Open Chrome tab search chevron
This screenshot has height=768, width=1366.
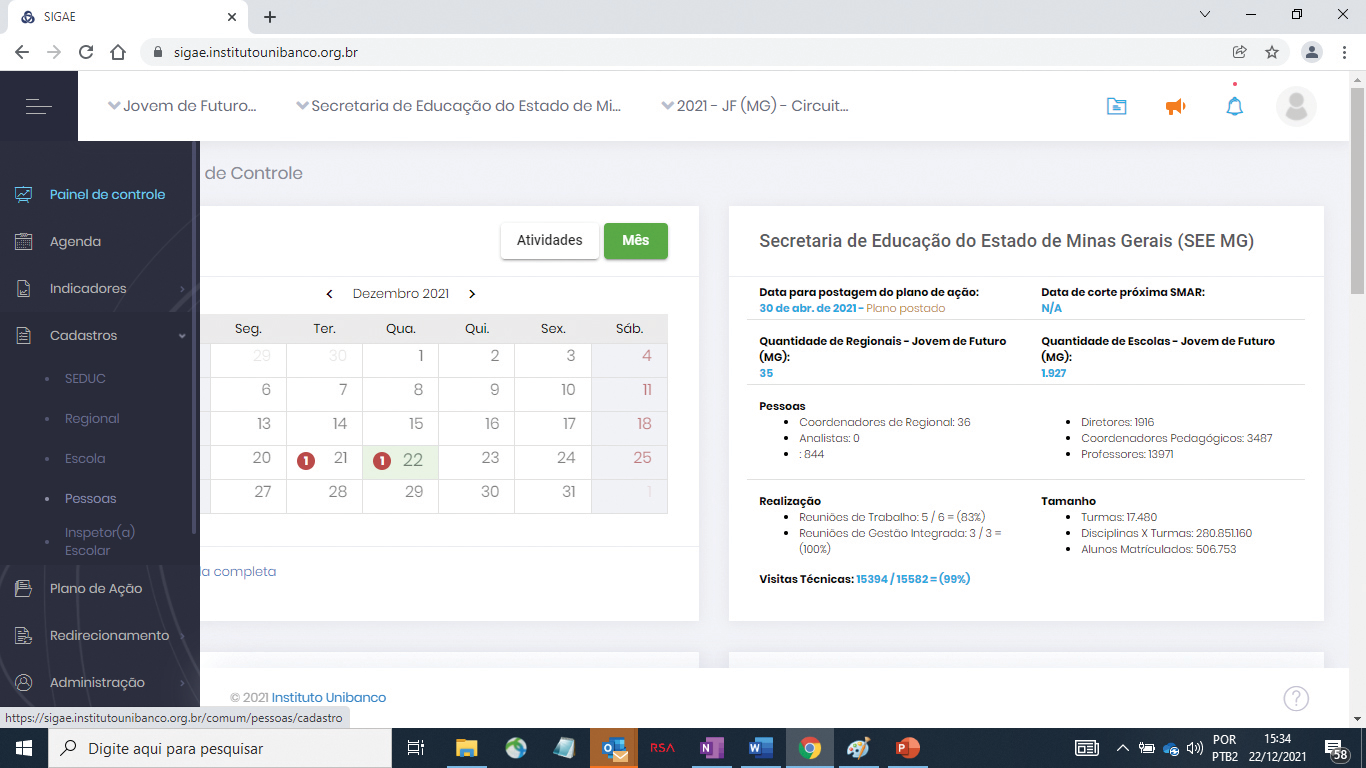1205,15
